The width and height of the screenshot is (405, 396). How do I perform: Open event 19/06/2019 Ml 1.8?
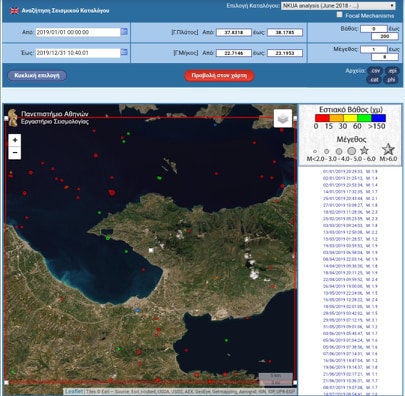click(x=350, y=367)
